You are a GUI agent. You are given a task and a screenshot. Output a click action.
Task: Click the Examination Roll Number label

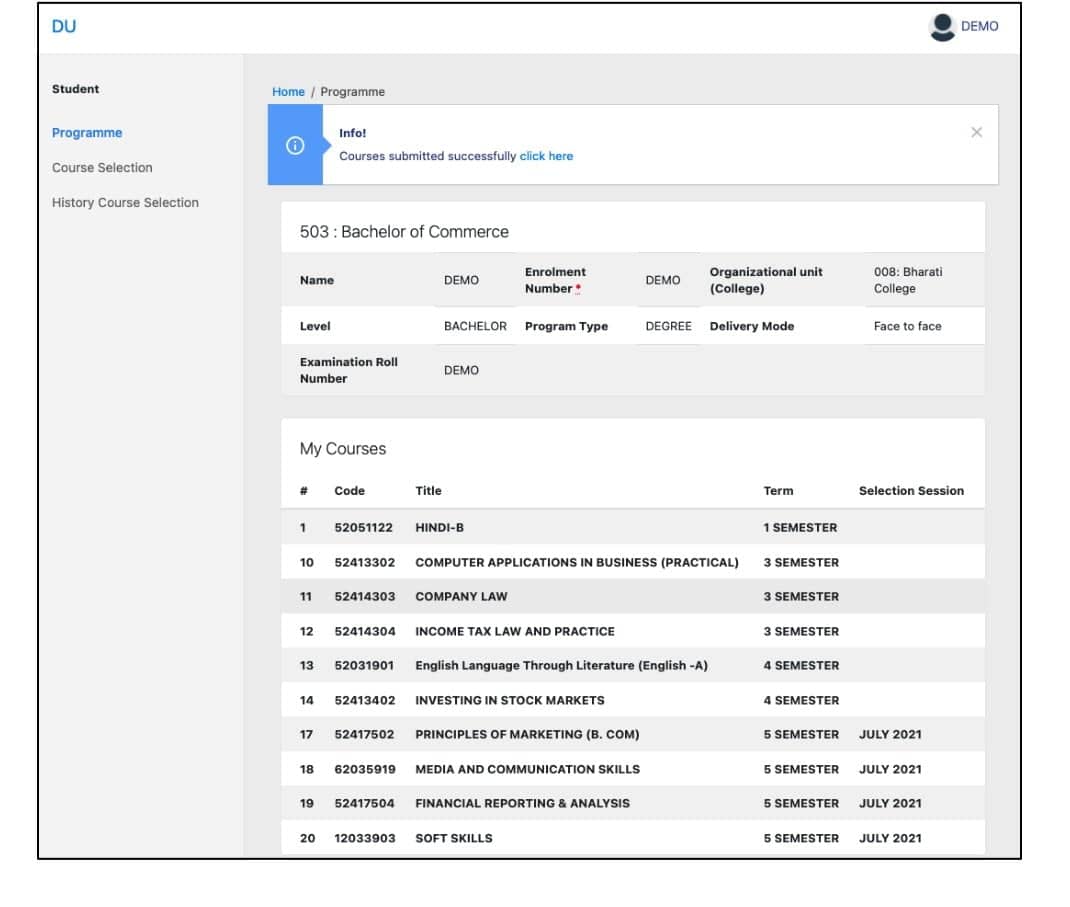349,371
